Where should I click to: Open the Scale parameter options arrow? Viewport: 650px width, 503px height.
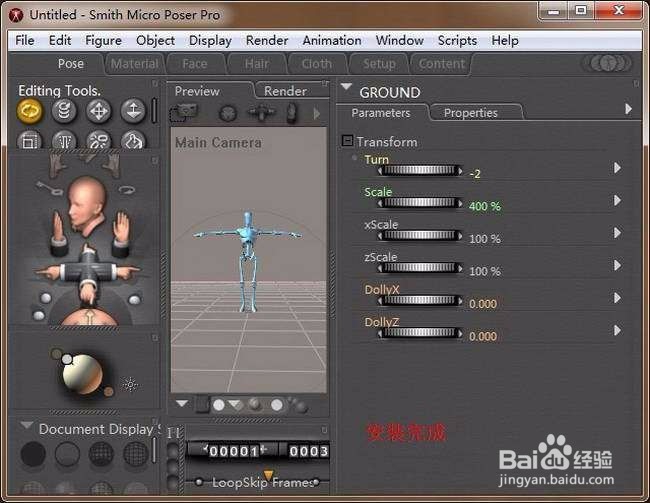click(617, 200)
